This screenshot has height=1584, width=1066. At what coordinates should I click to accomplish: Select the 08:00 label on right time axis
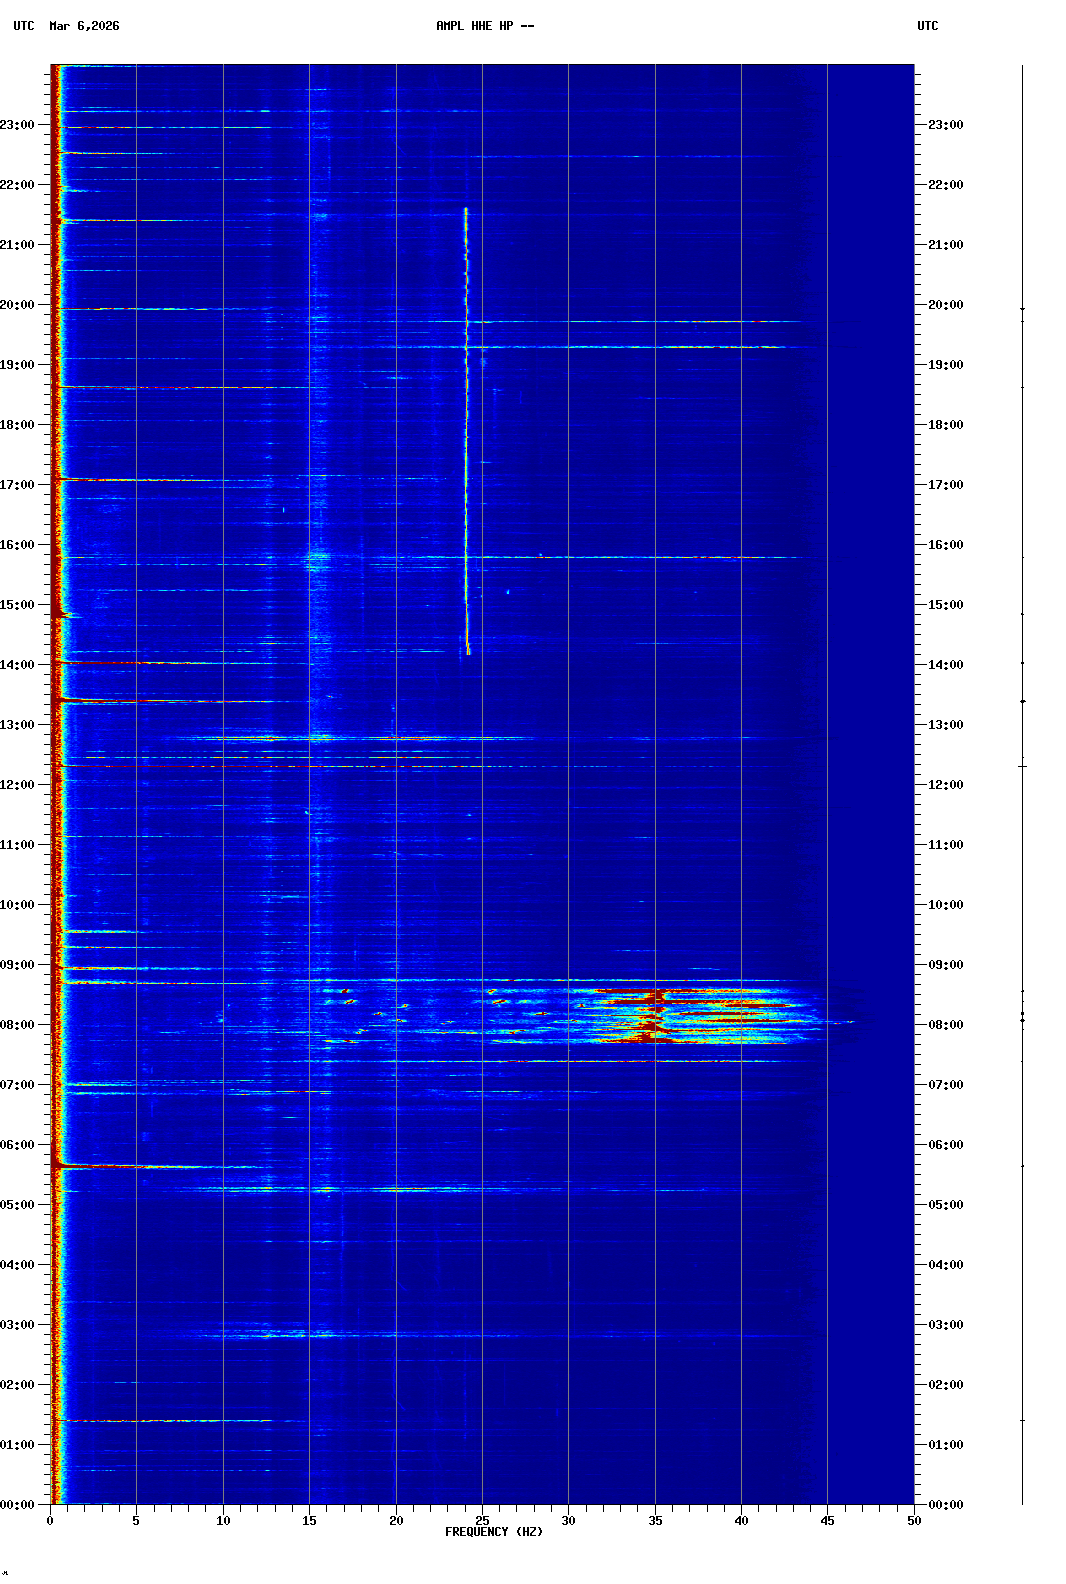coord(945,1025)
